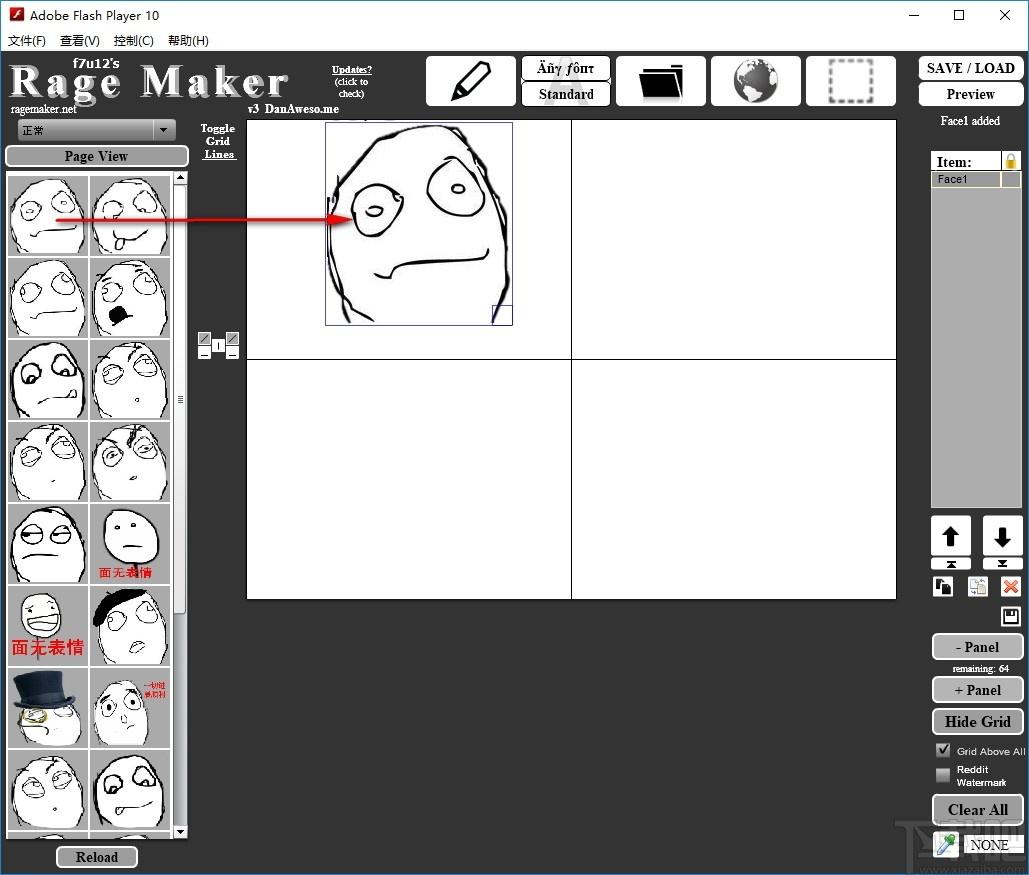Viewport: 1029px width, 875px height.
Task: Move selected item down one layer
Action: point(1002,536)
